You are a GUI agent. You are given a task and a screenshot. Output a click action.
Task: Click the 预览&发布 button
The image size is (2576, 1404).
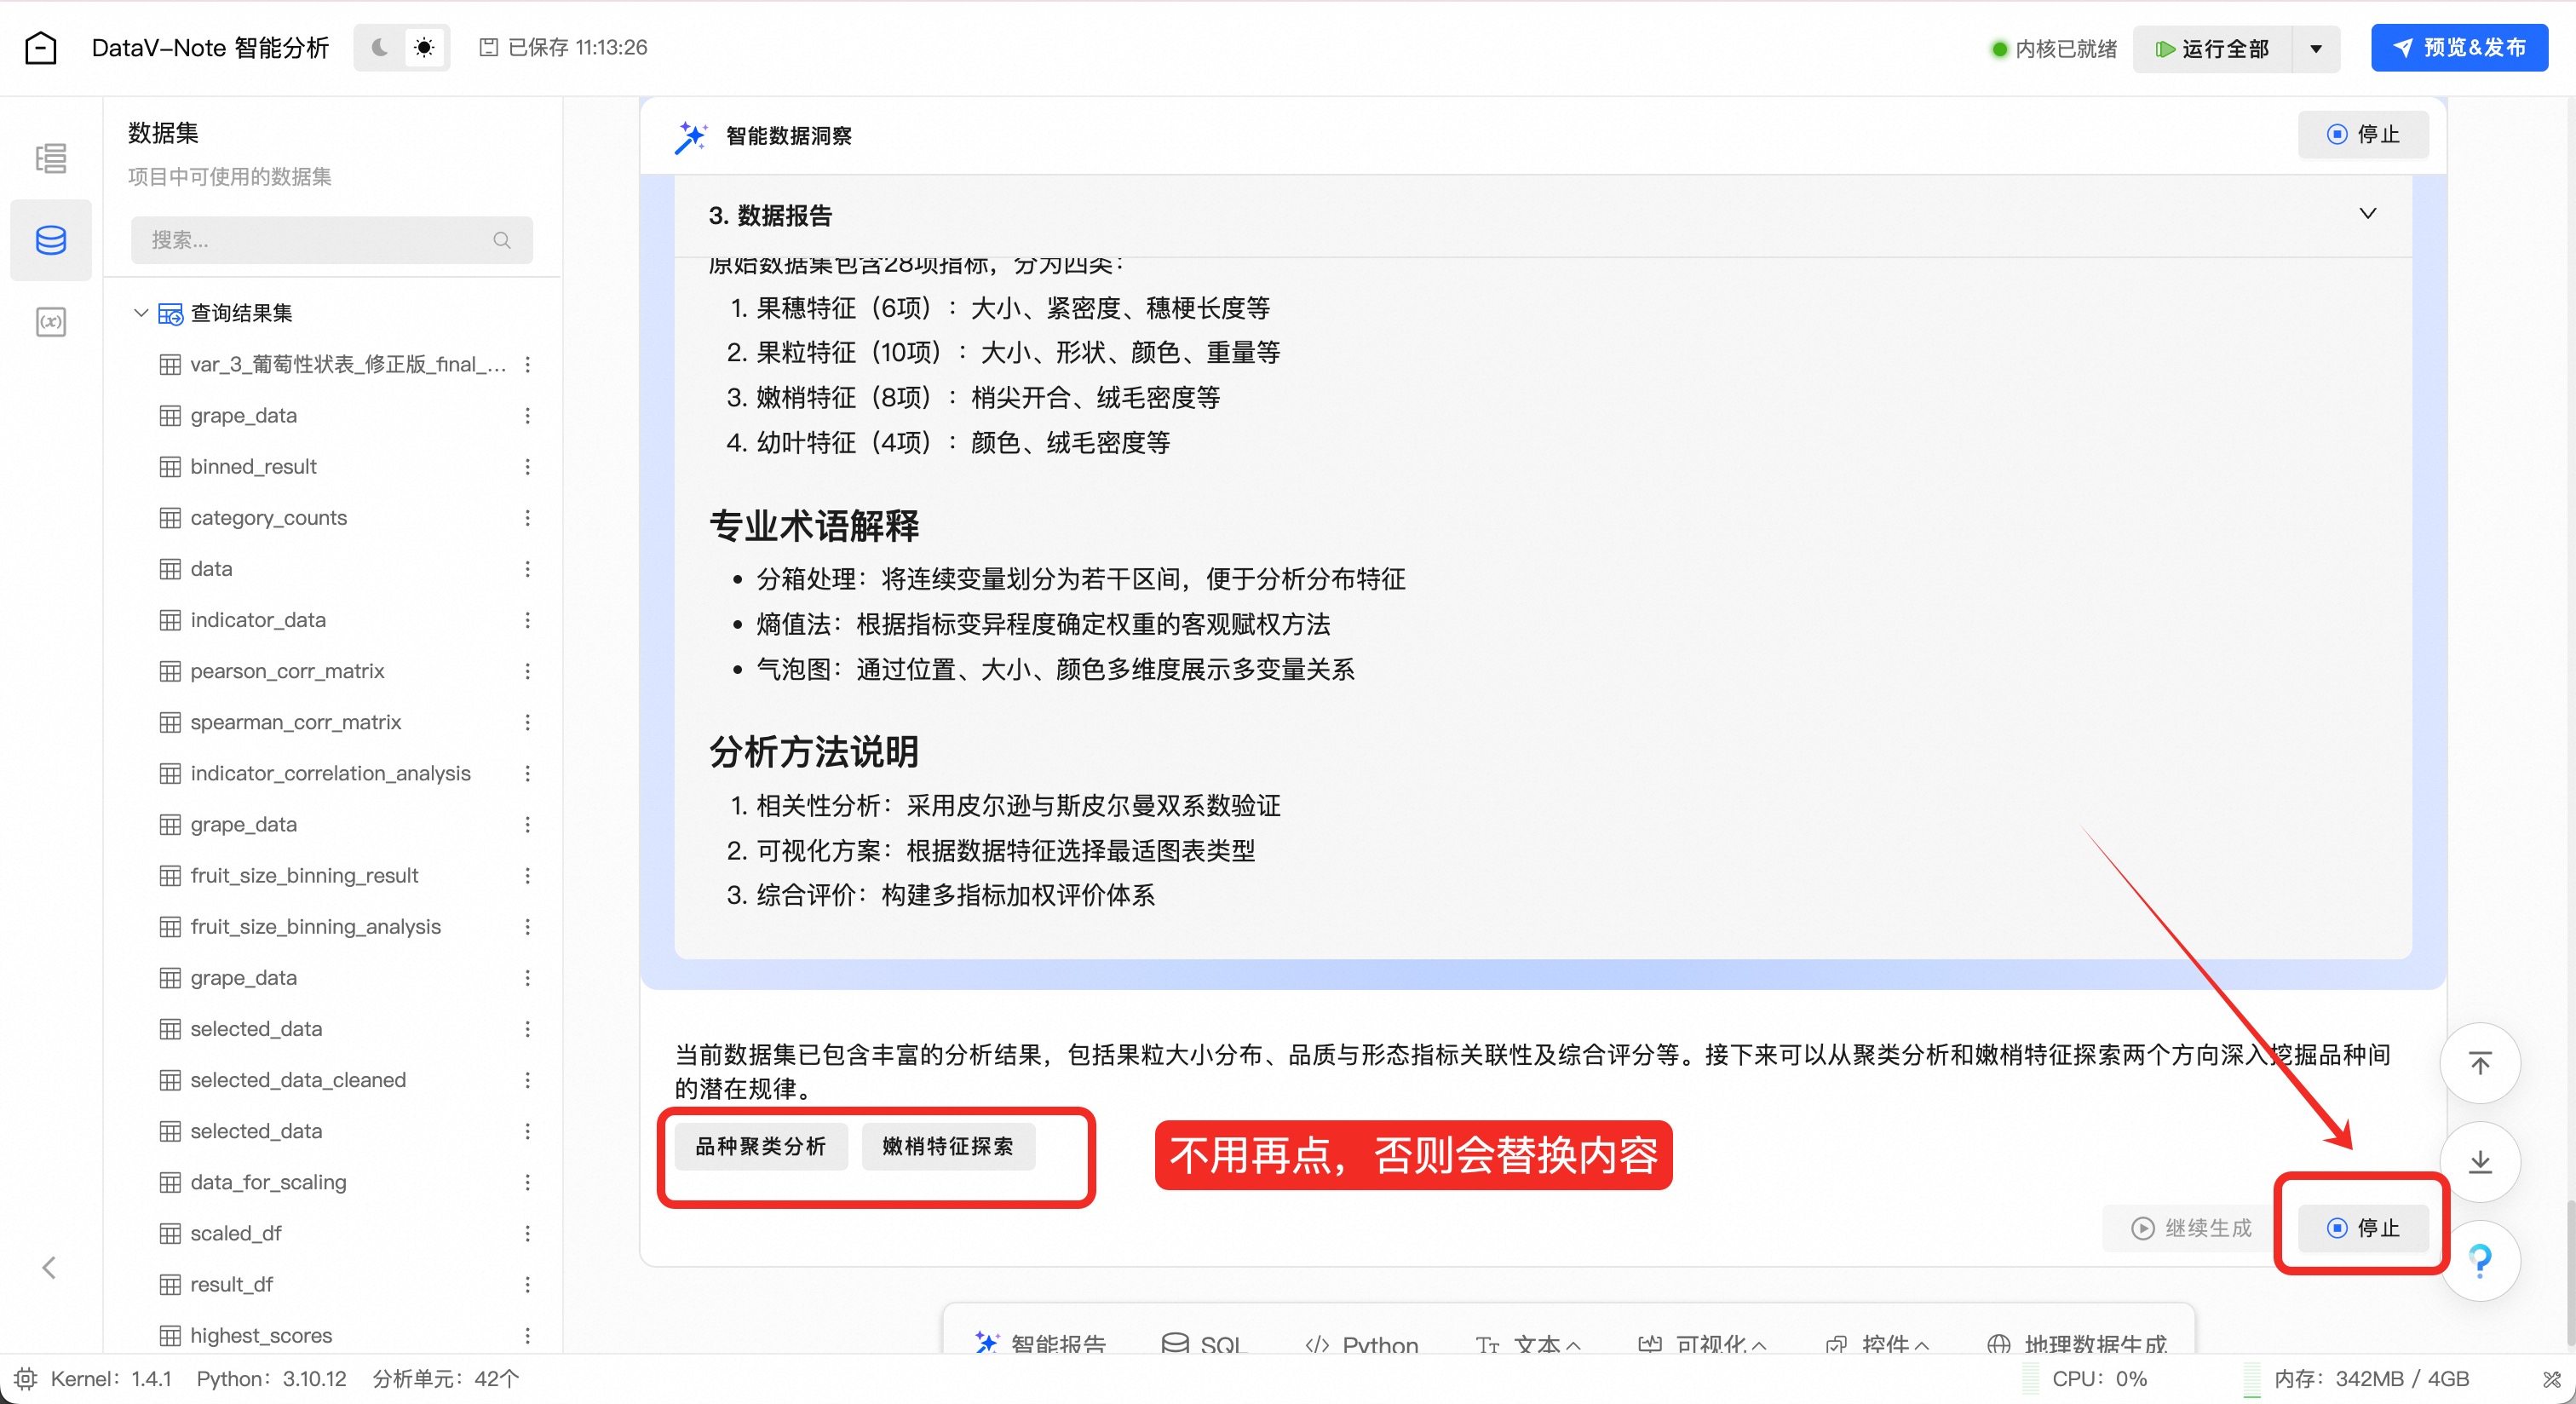(2459, 47)
